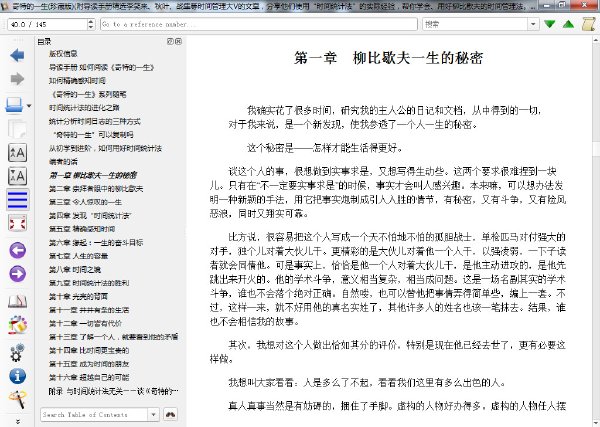This screenshot has width=600, height=427.
Task: Select 第十六章 超越自己的可能
Action: pos(89,377)
